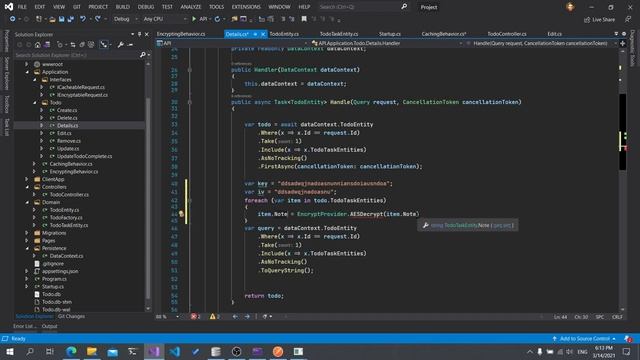Screen dimensions: 640x360
Task: Open File Explorer from taskbar
Action: coord(92,351)
